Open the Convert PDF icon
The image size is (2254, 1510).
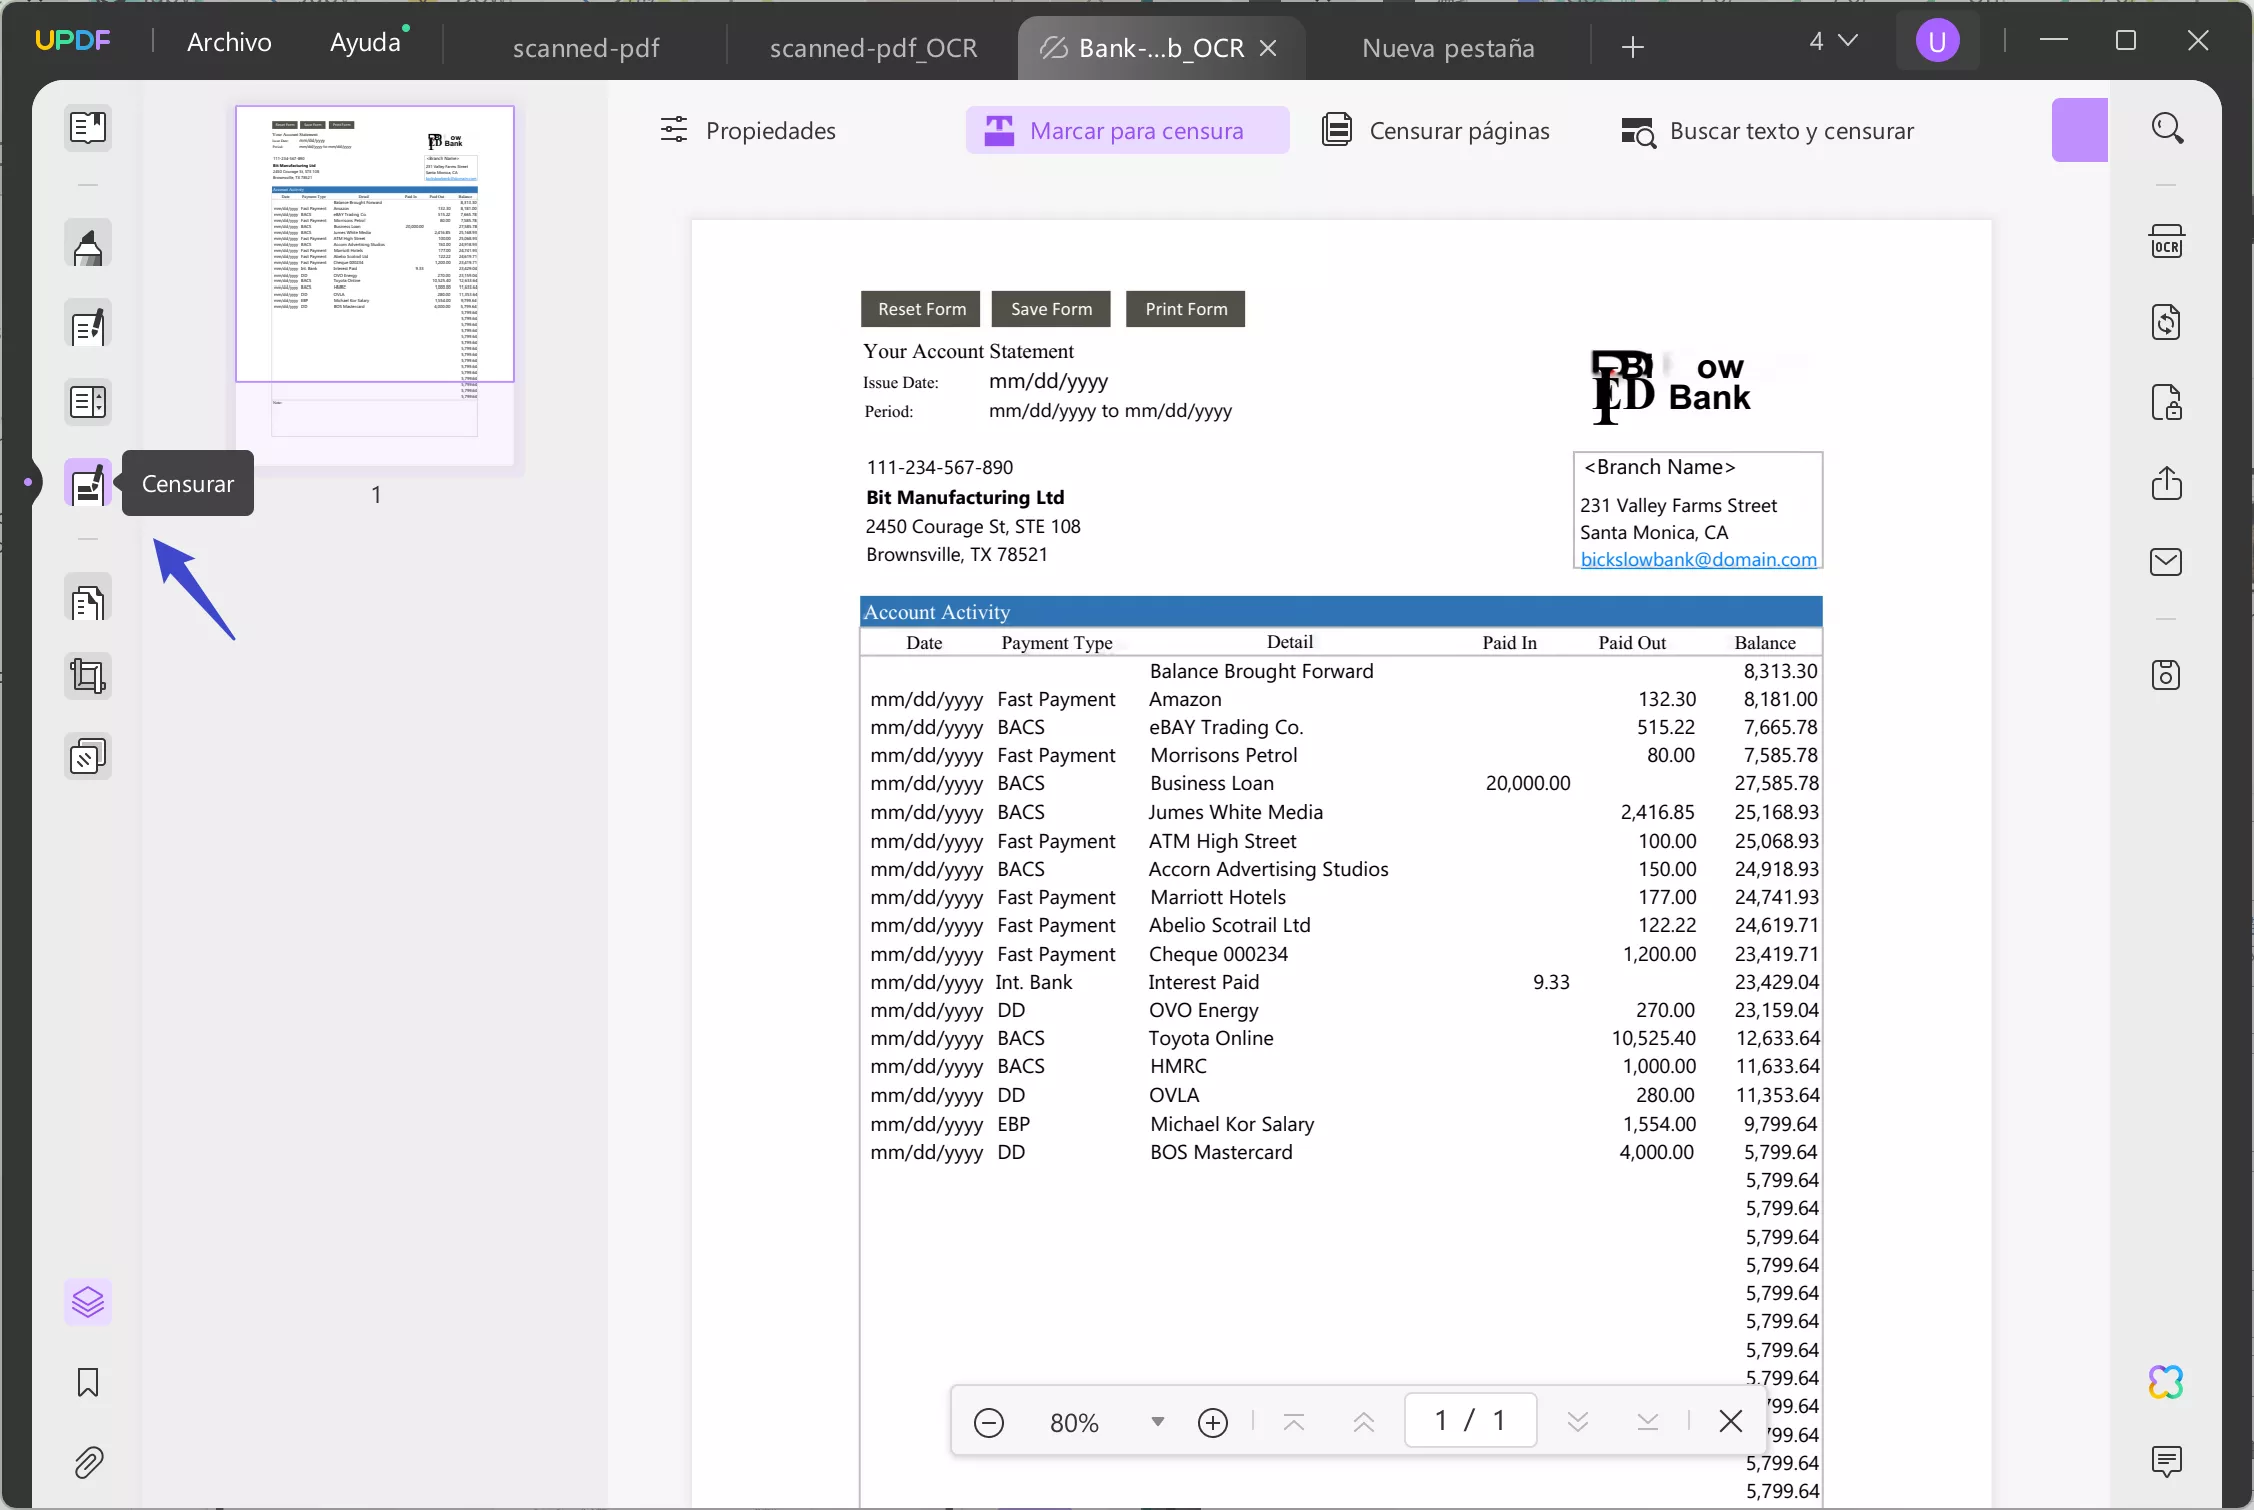pos(2167,322)
